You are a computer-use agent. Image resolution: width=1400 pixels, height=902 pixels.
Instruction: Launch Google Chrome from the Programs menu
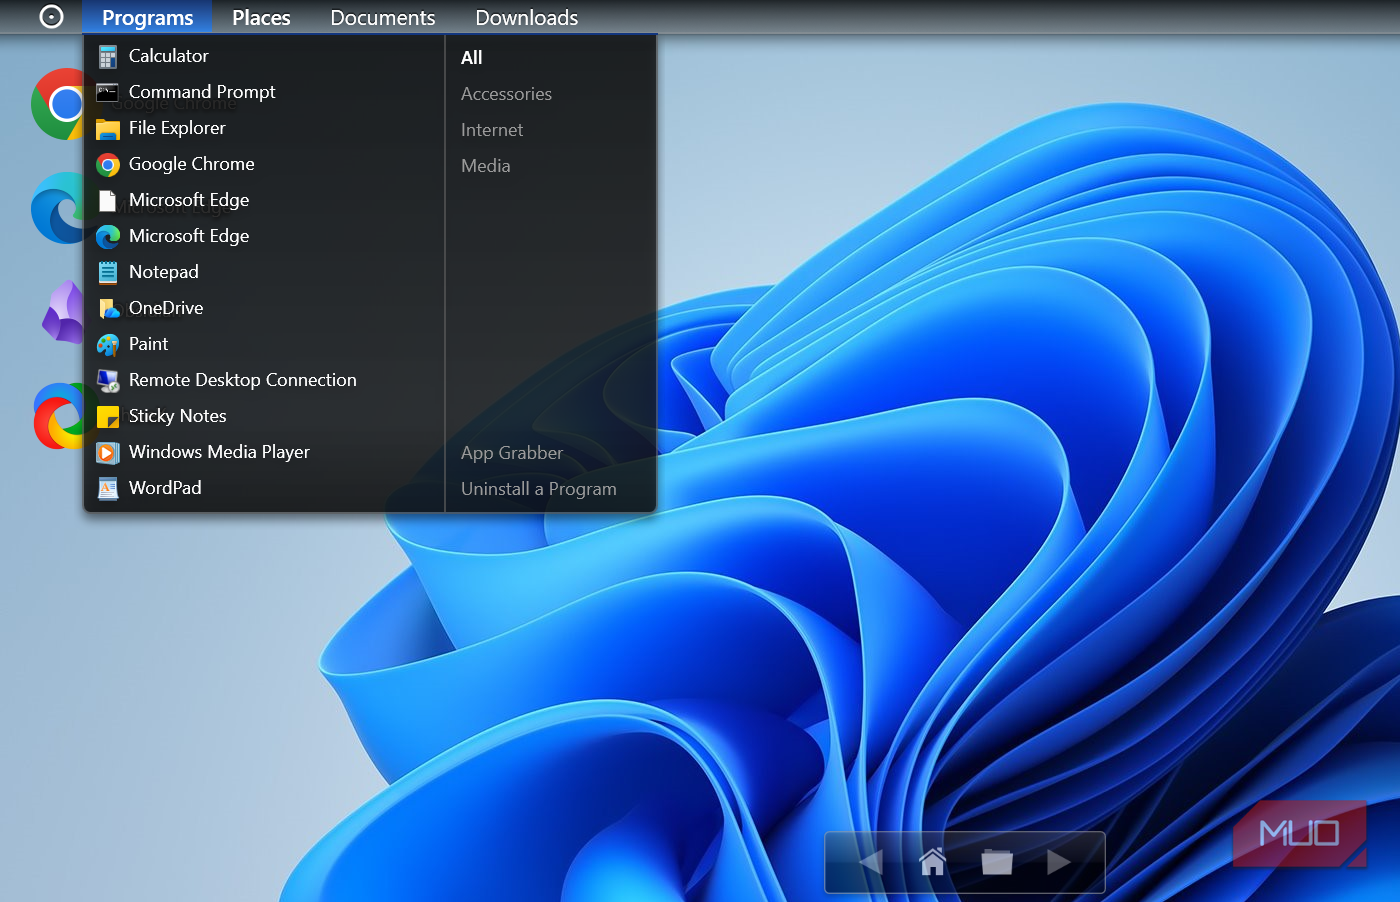191,164
